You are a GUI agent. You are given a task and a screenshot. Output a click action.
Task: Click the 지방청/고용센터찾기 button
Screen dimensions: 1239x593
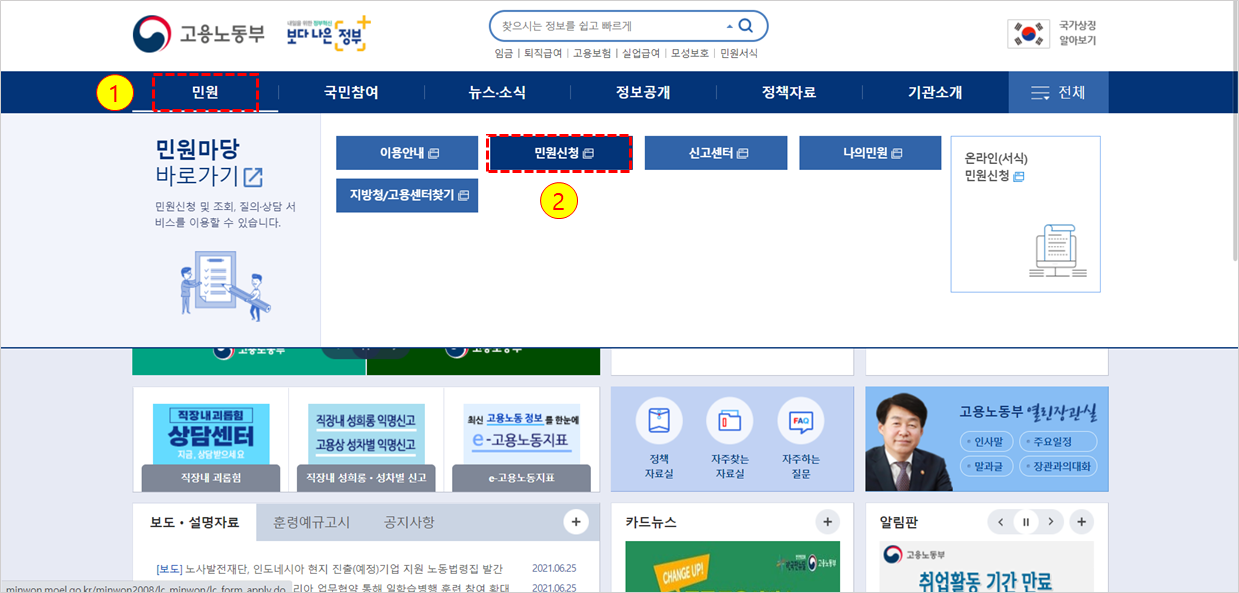(x=407, y=196)
